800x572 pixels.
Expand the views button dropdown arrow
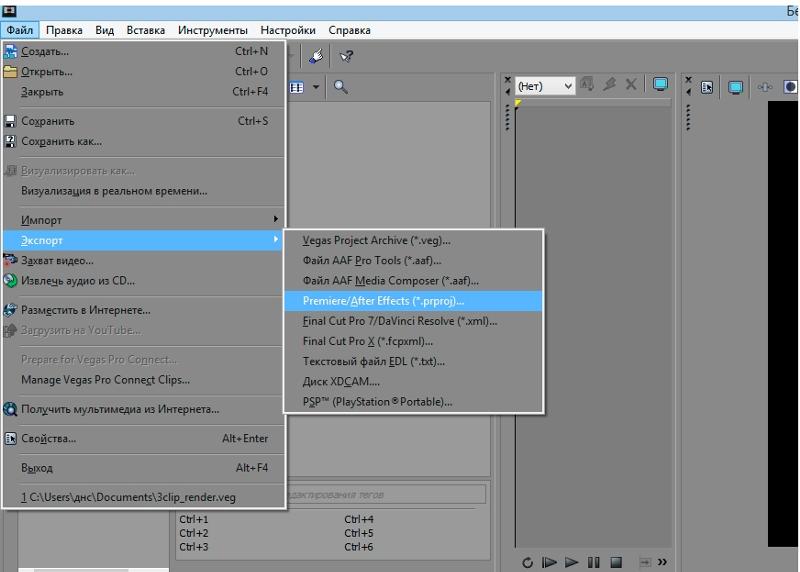(x=316, y=87)
